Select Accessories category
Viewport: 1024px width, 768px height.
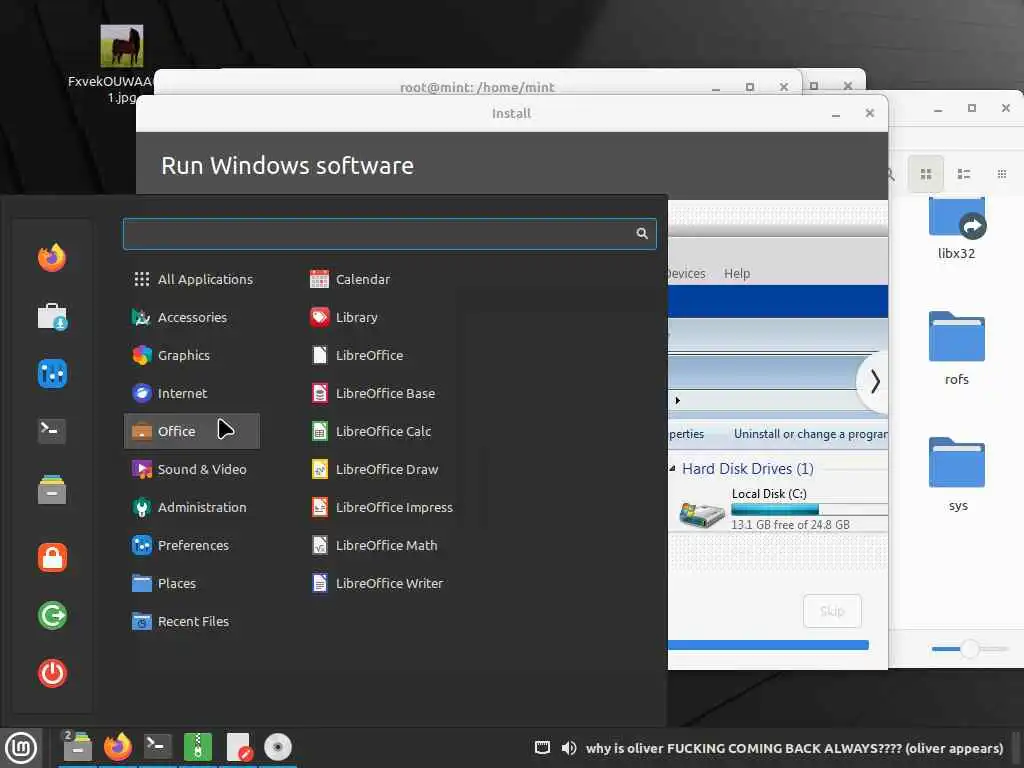point(192,317)
